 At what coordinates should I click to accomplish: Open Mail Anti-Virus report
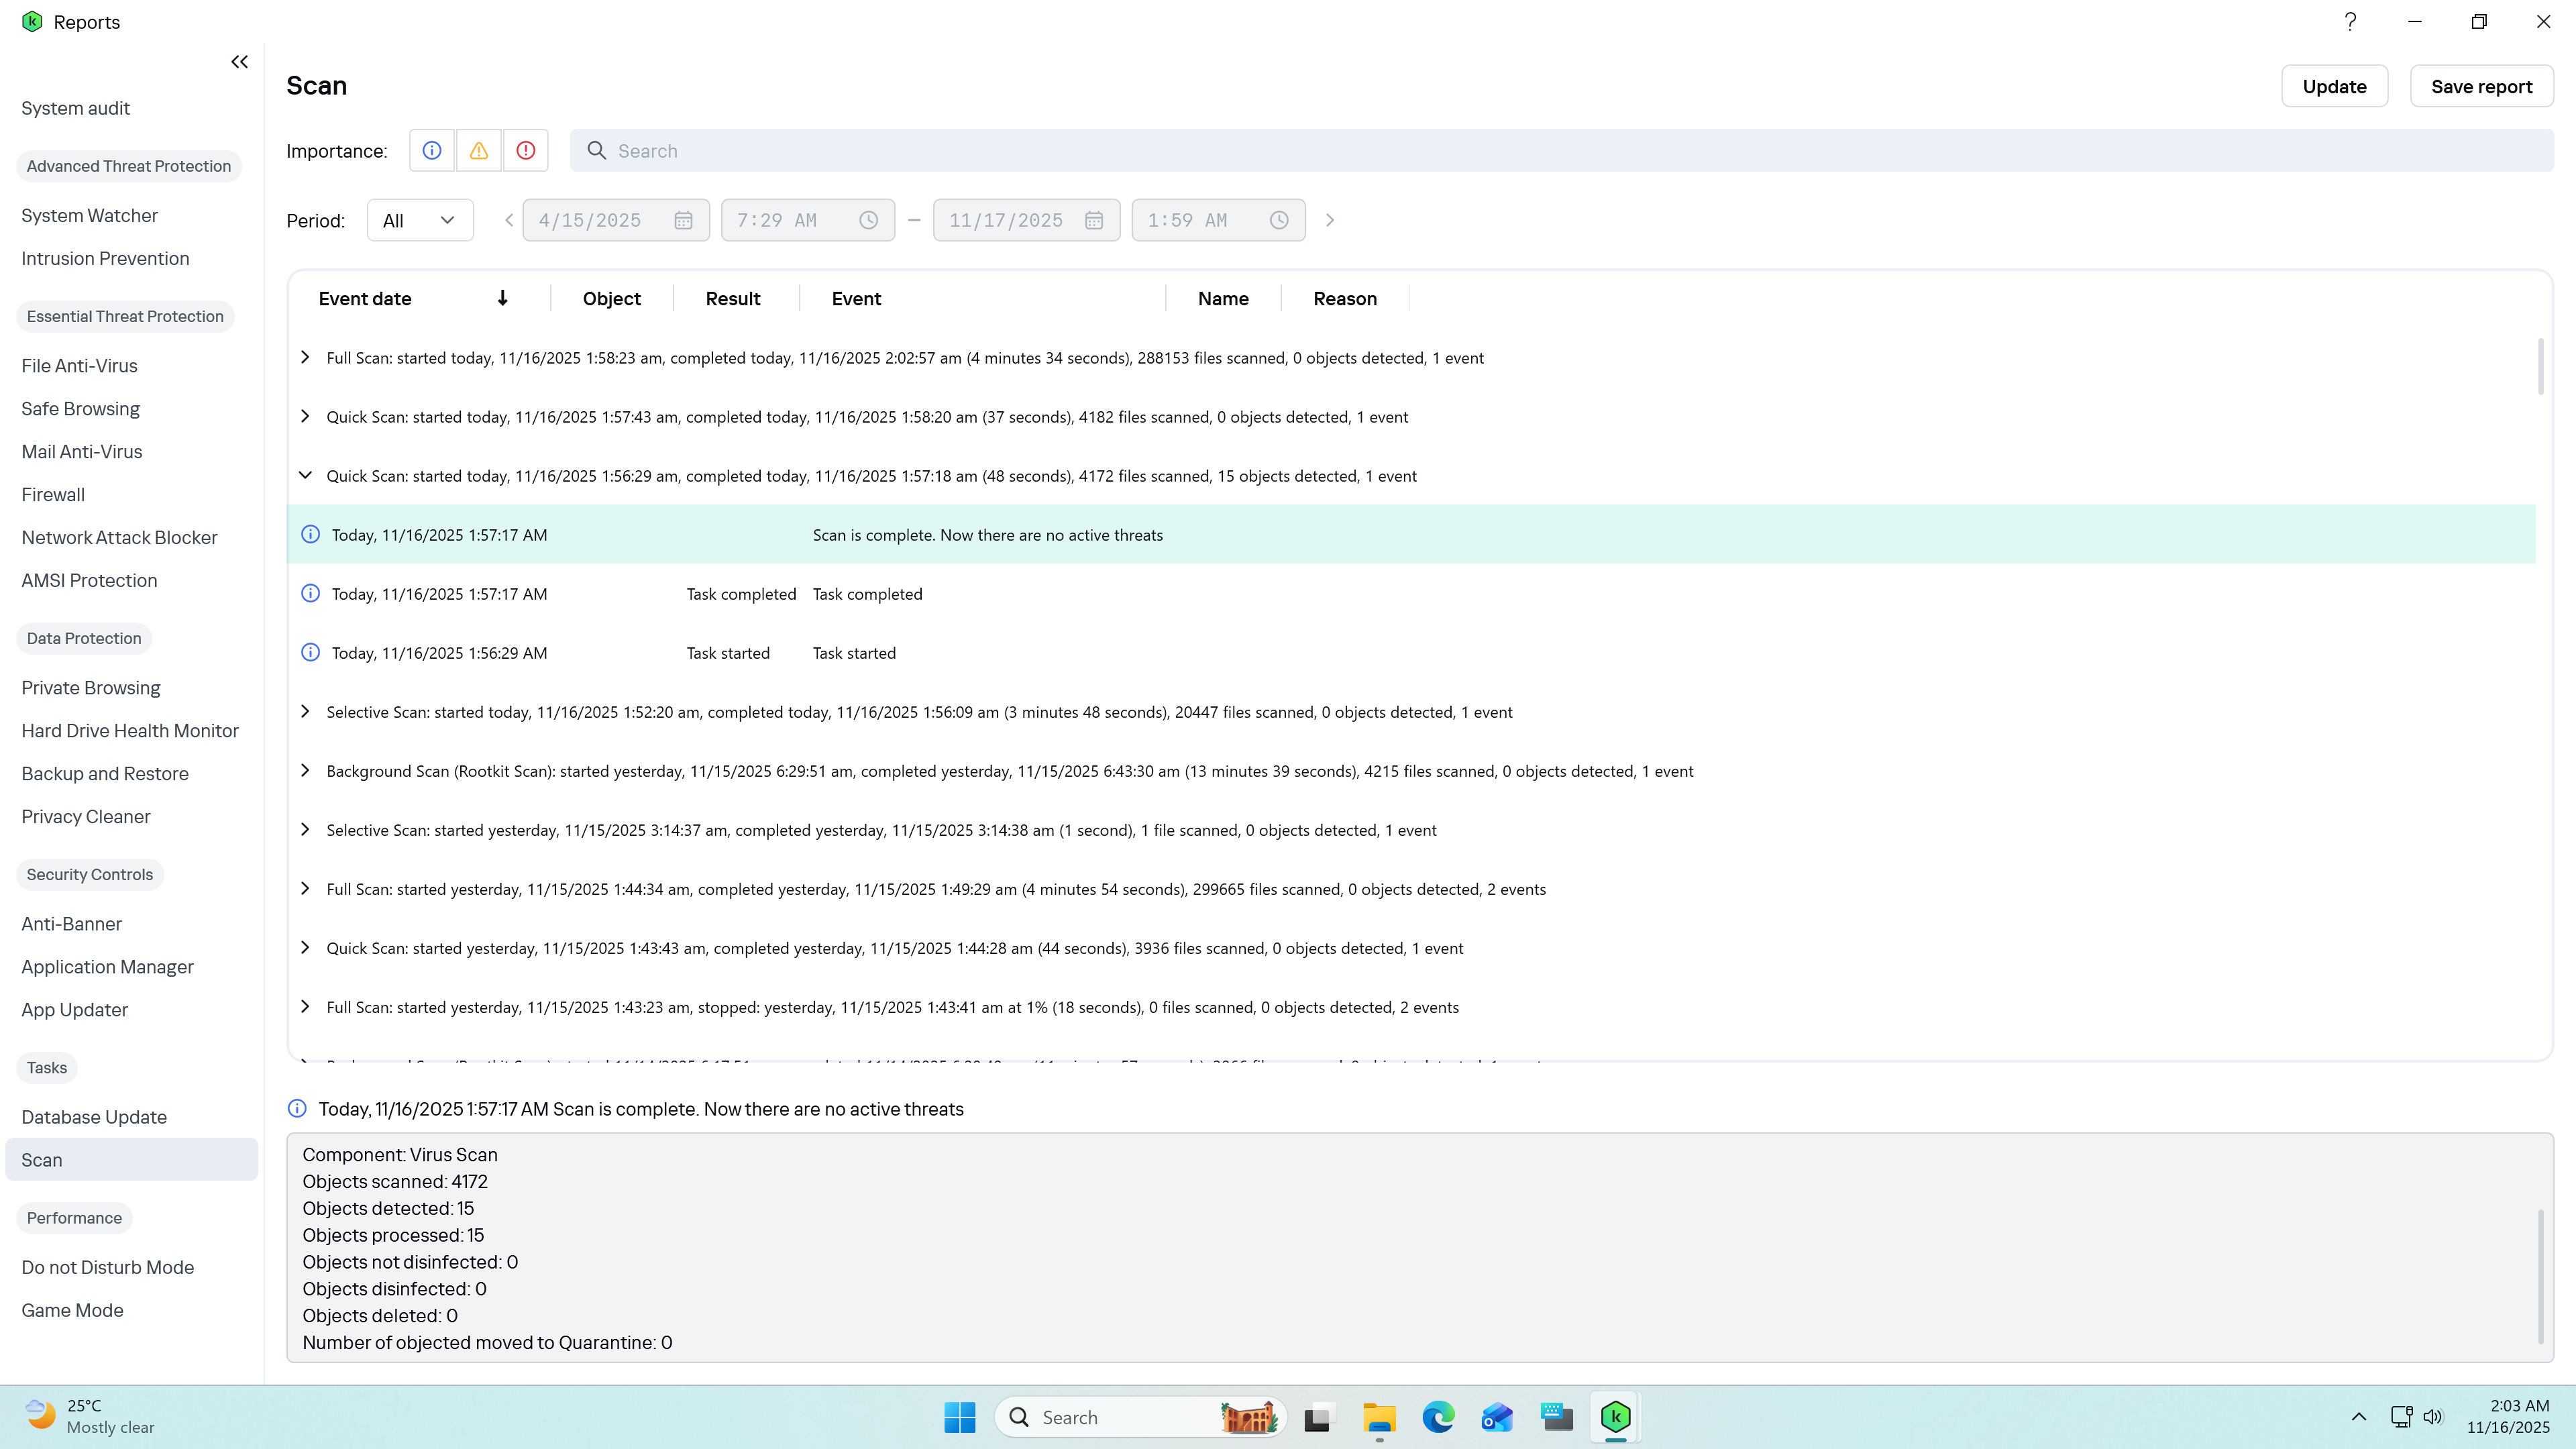coord(82,452)
